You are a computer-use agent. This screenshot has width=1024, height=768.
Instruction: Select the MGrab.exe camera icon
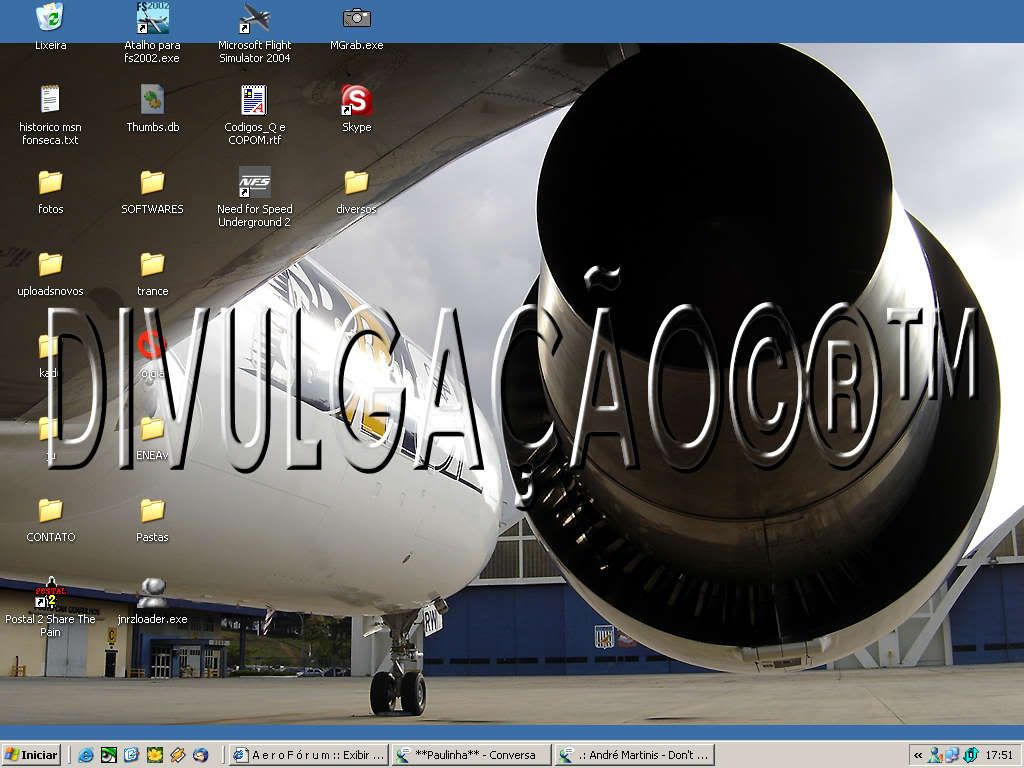point(357,18)
